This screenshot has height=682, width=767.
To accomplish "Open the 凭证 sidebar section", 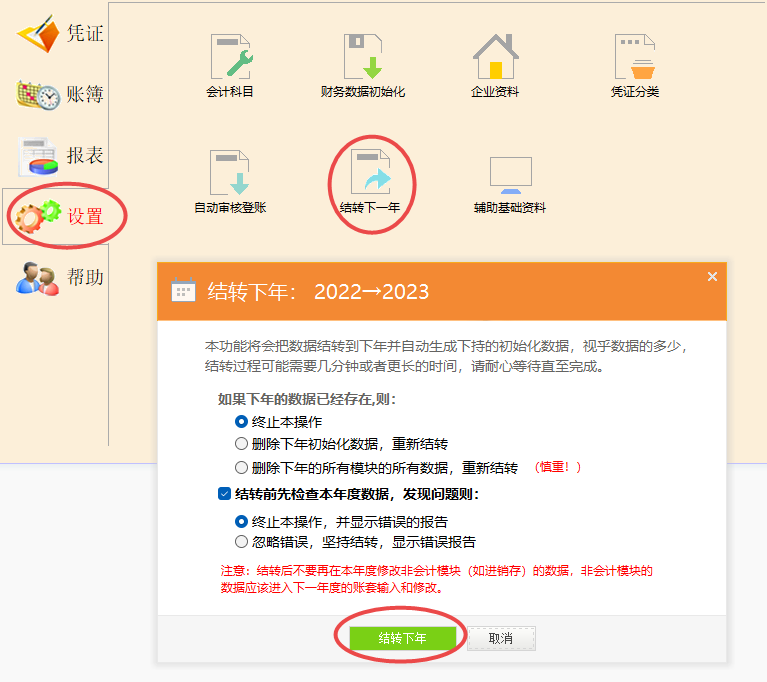I will point(60,33).
